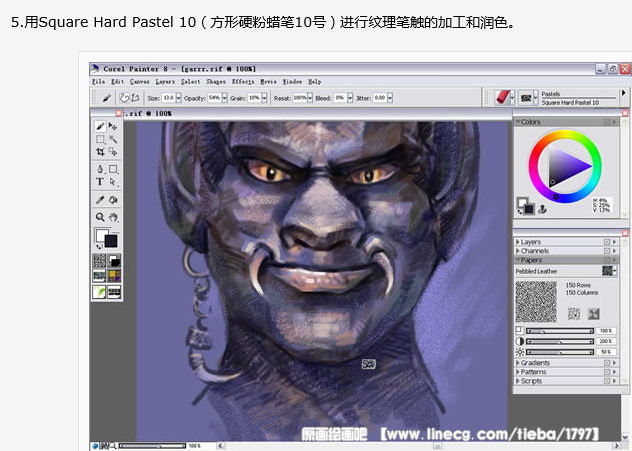Select the Selection Adjuster tool

pos(113,152)
